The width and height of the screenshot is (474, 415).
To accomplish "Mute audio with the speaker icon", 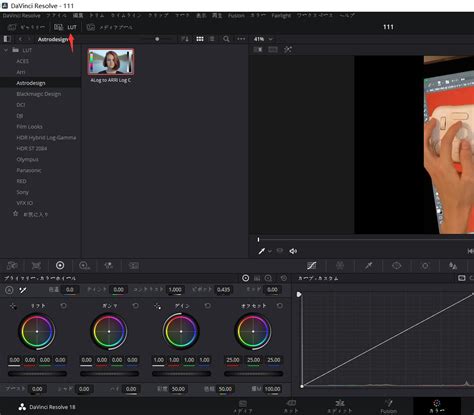I will point(293,251).
